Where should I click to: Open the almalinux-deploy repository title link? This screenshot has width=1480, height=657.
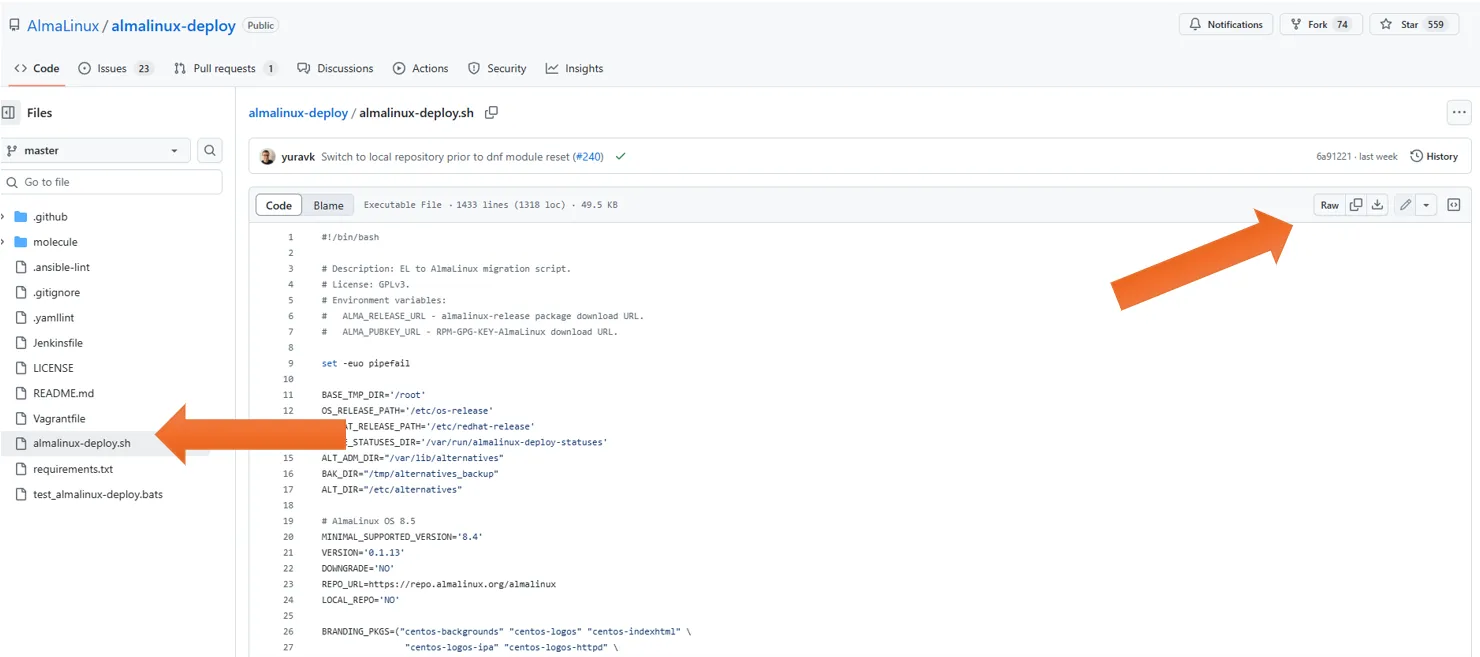[173, 26]
